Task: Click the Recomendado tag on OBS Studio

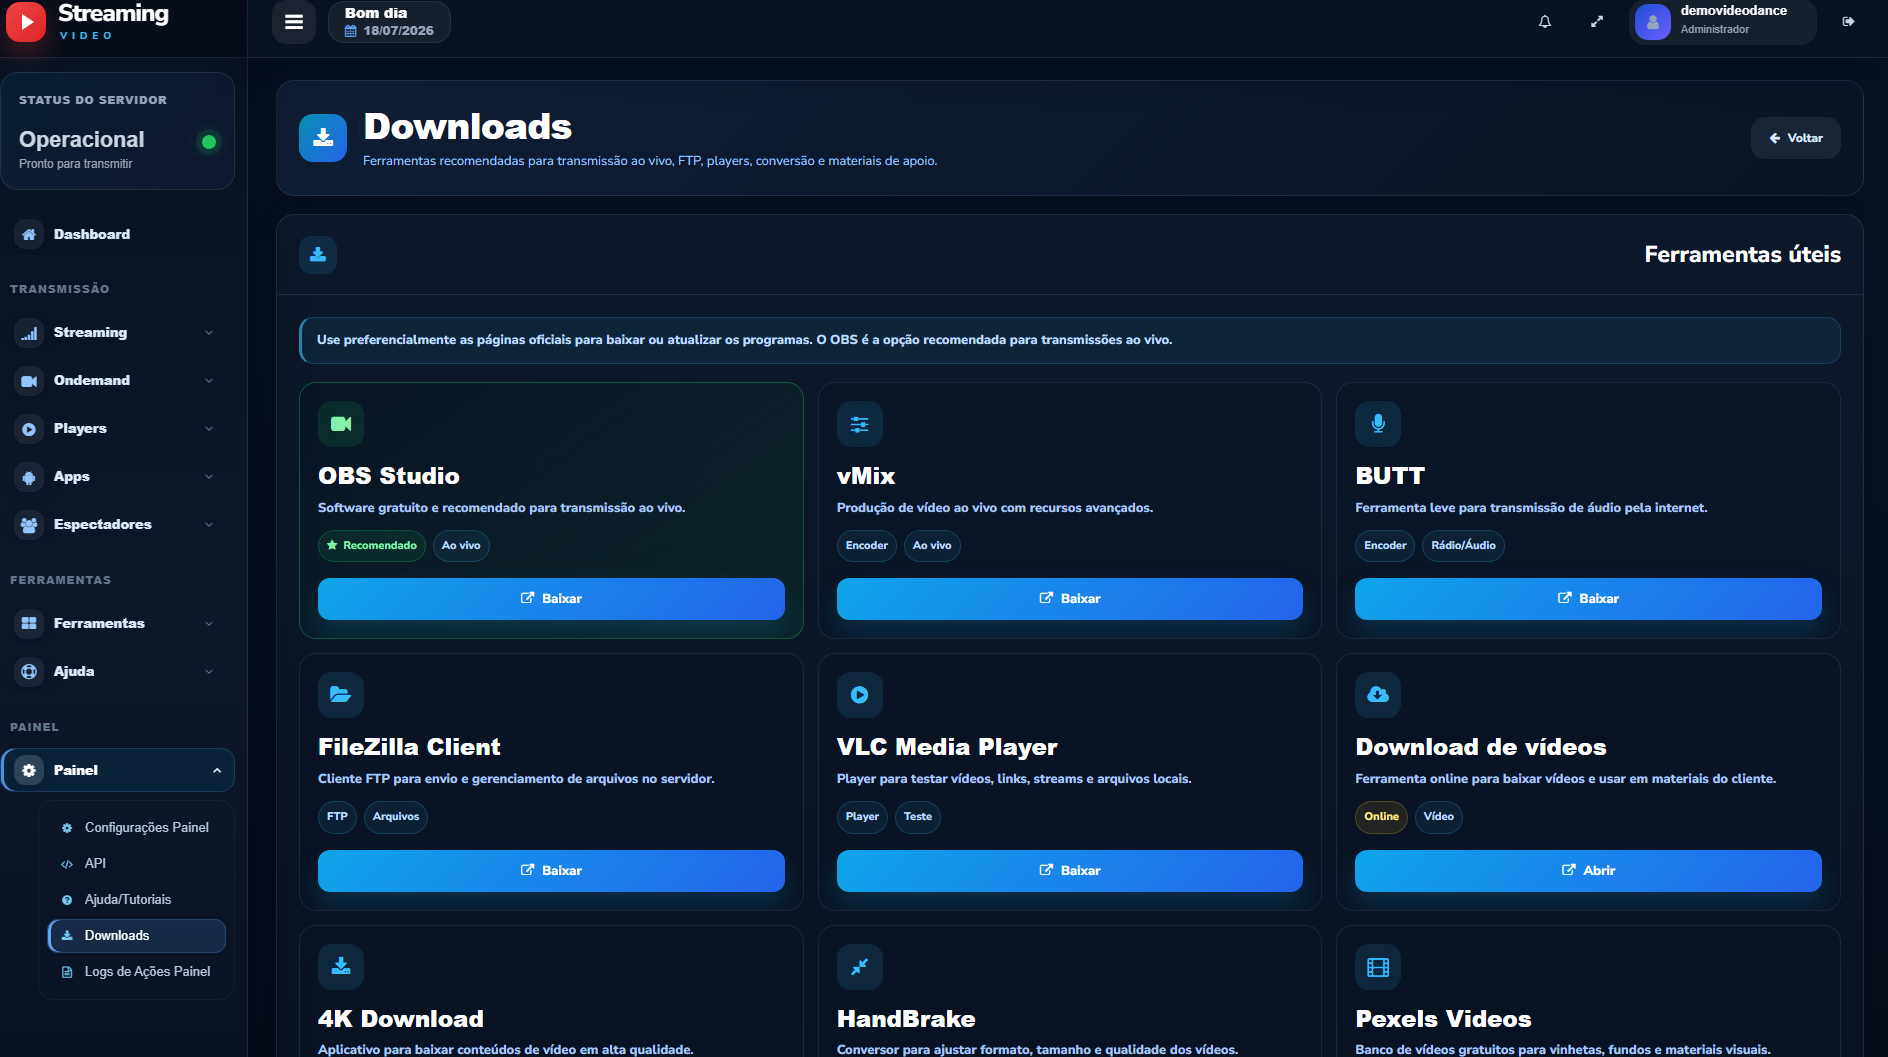Action: 372,545
